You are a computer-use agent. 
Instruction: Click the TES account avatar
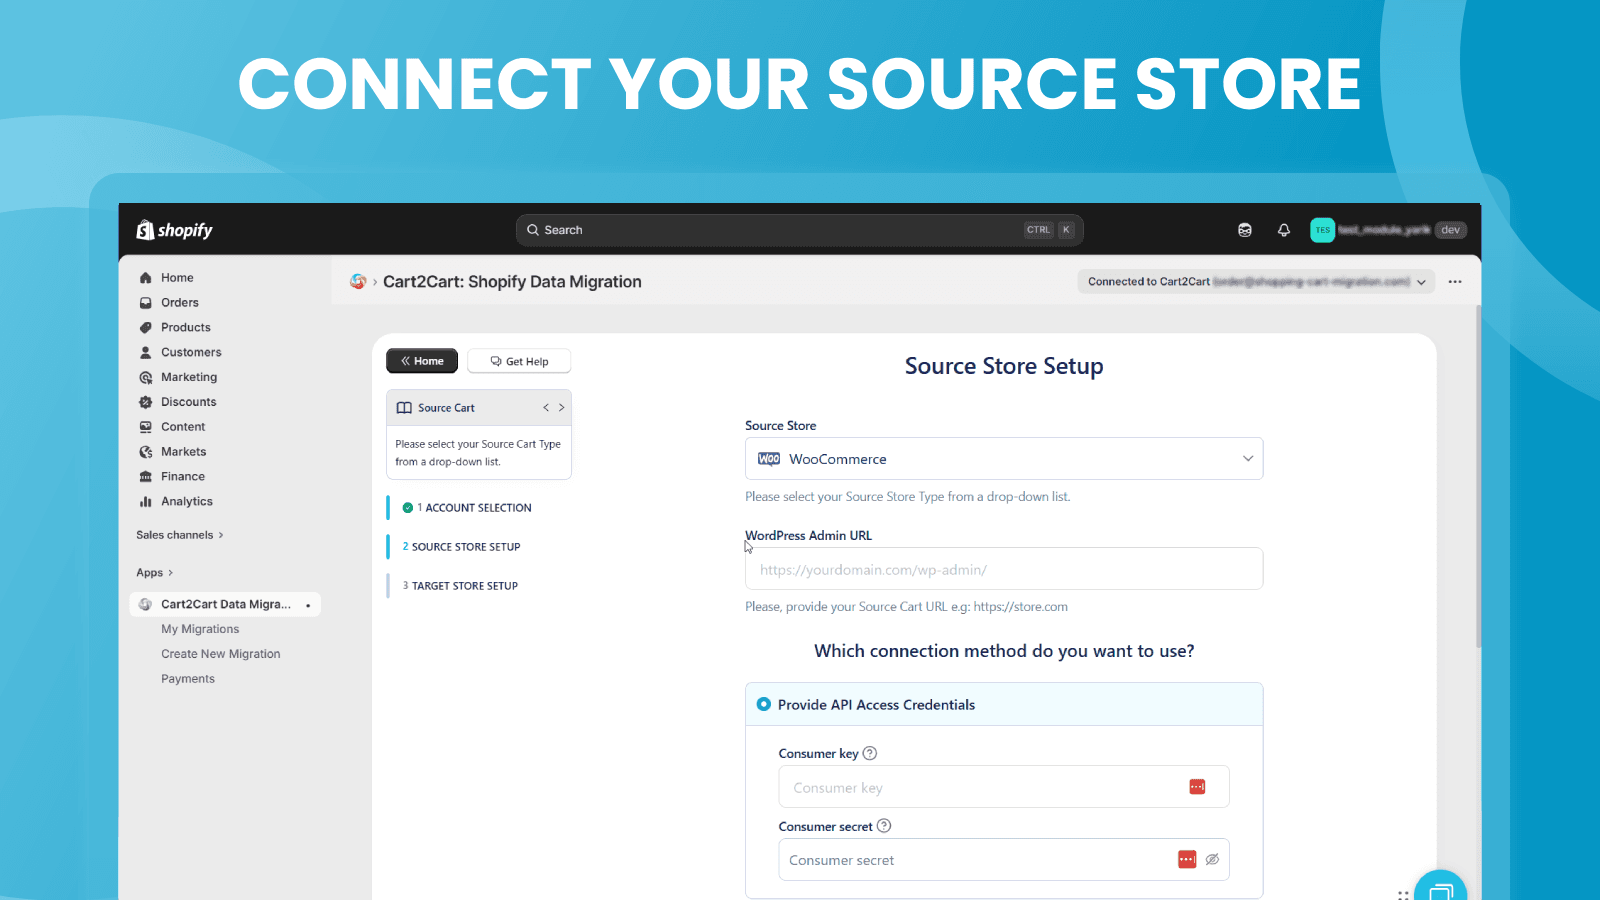point(1322,230)
